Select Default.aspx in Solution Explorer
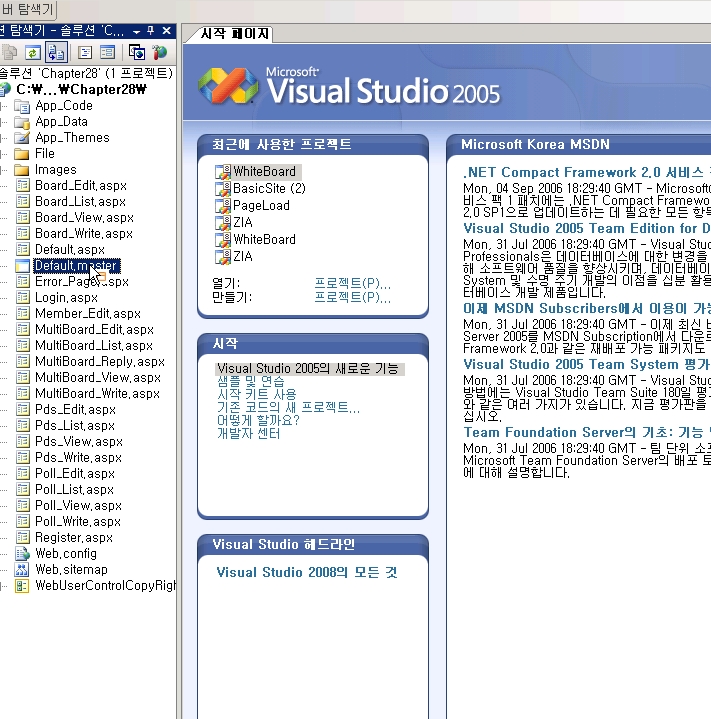This screenshot has height=719, width=711. click(70, 249)
